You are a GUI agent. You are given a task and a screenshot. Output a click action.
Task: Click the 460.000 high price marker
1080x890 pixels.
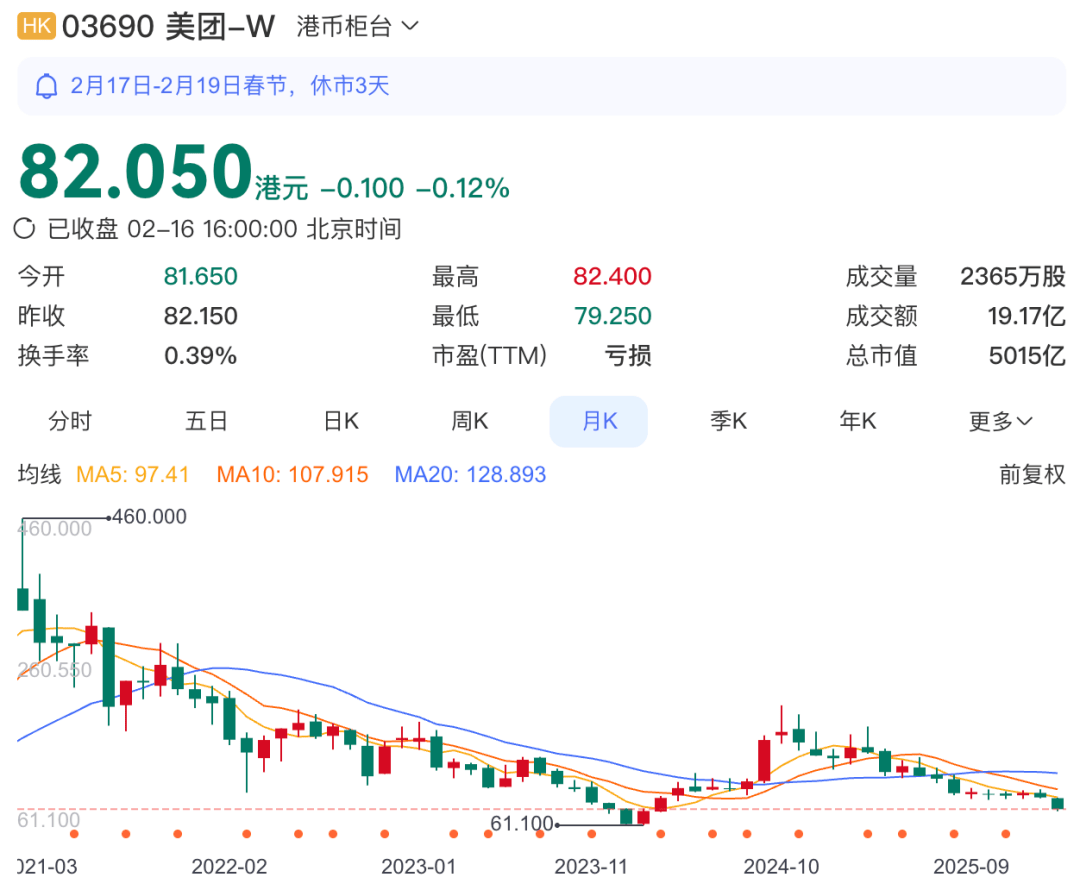coord(150,517)
